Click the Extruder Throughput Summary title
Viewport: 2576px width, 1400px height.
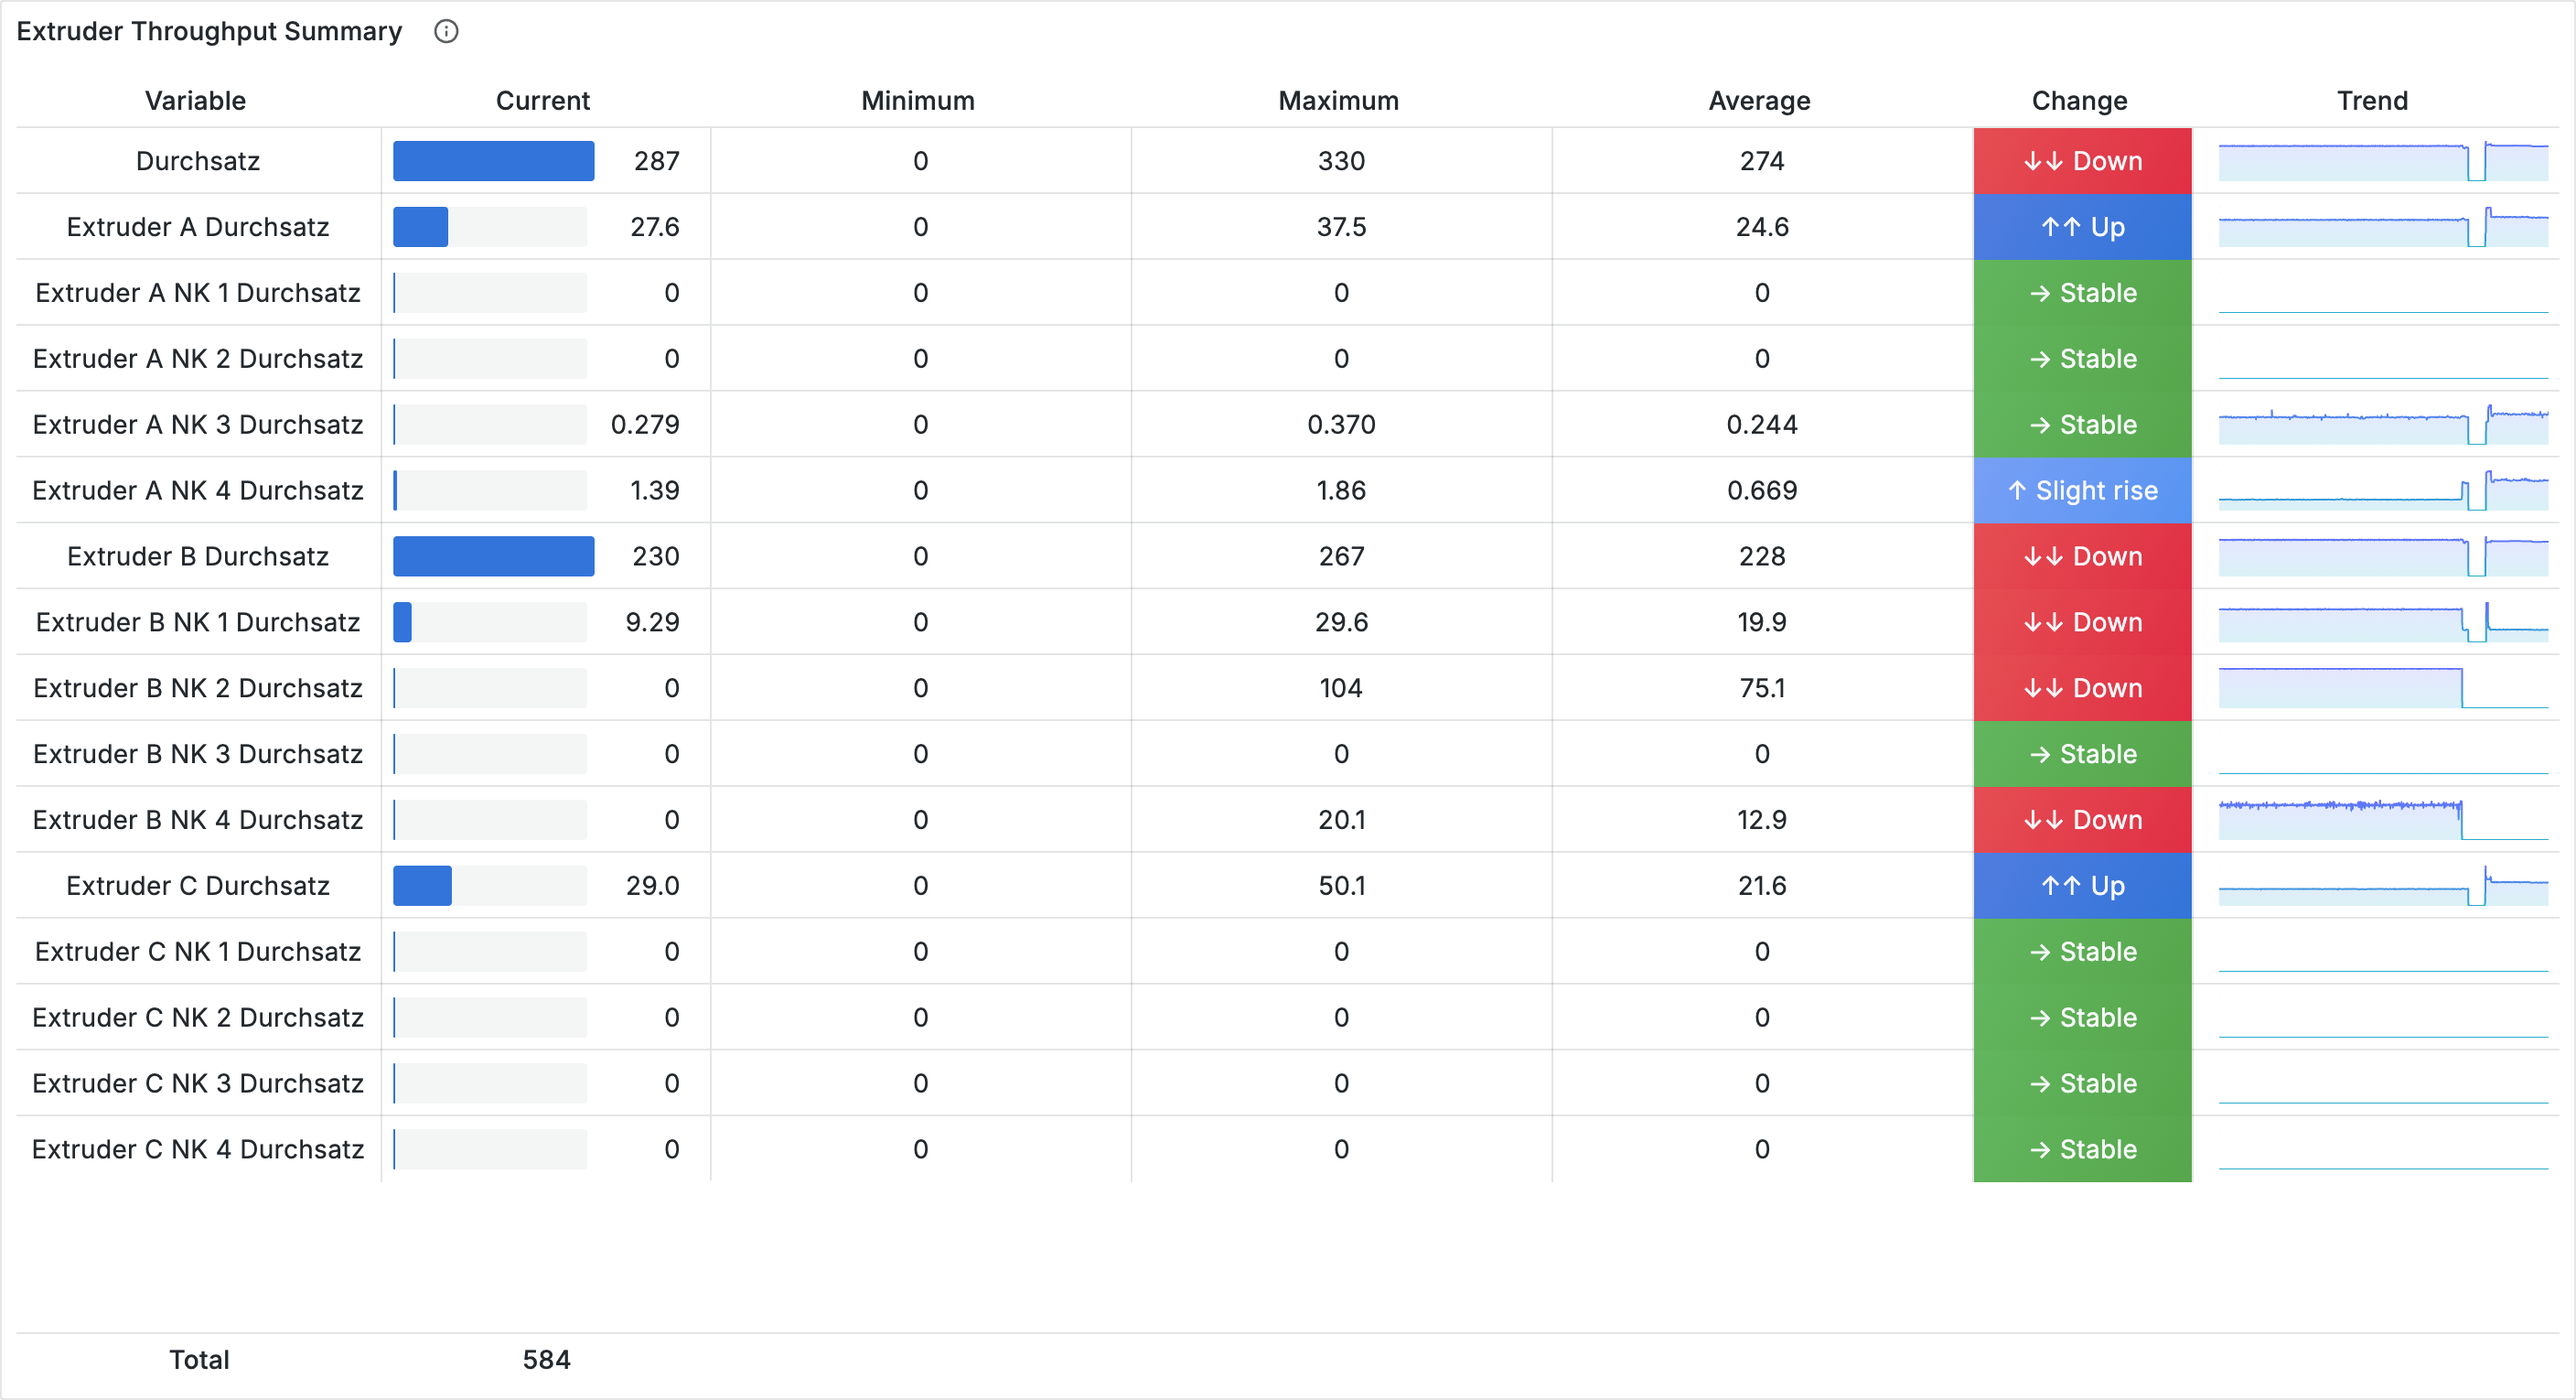pyautogui.click(x=209, y=31)
